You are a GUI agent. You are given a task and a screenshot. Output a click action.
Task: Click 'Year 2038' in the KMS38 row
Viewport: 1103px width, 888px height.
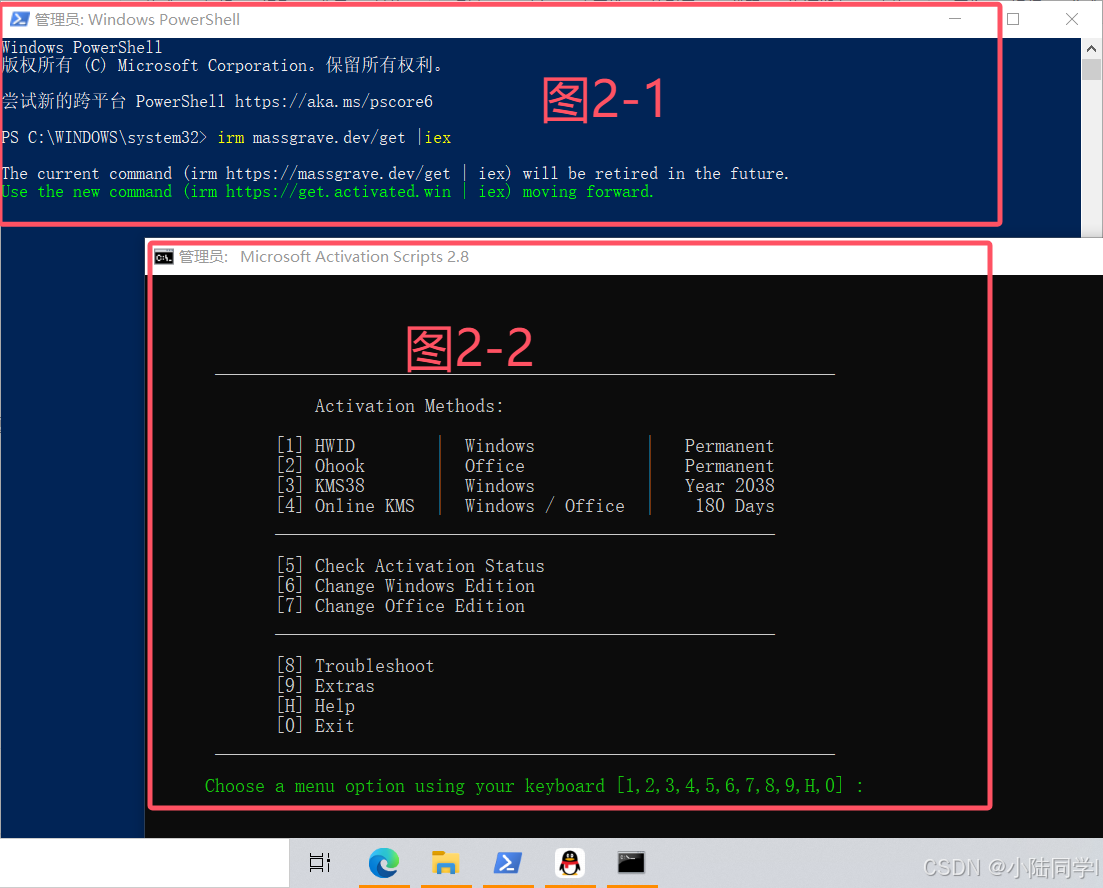729,486
